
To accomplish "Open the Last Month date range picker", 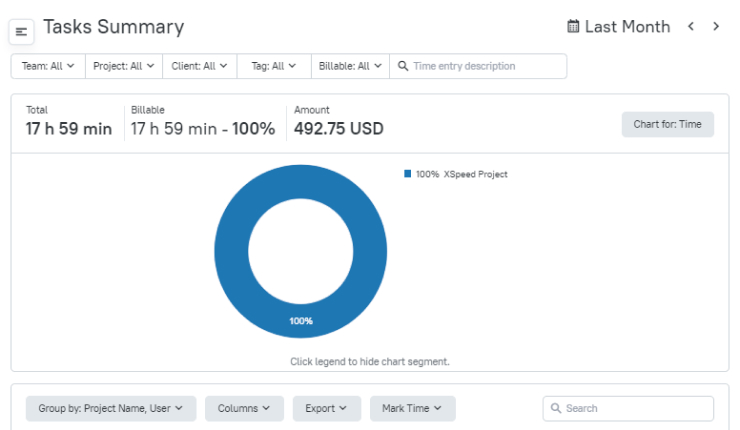I will (x=619, y=26).
